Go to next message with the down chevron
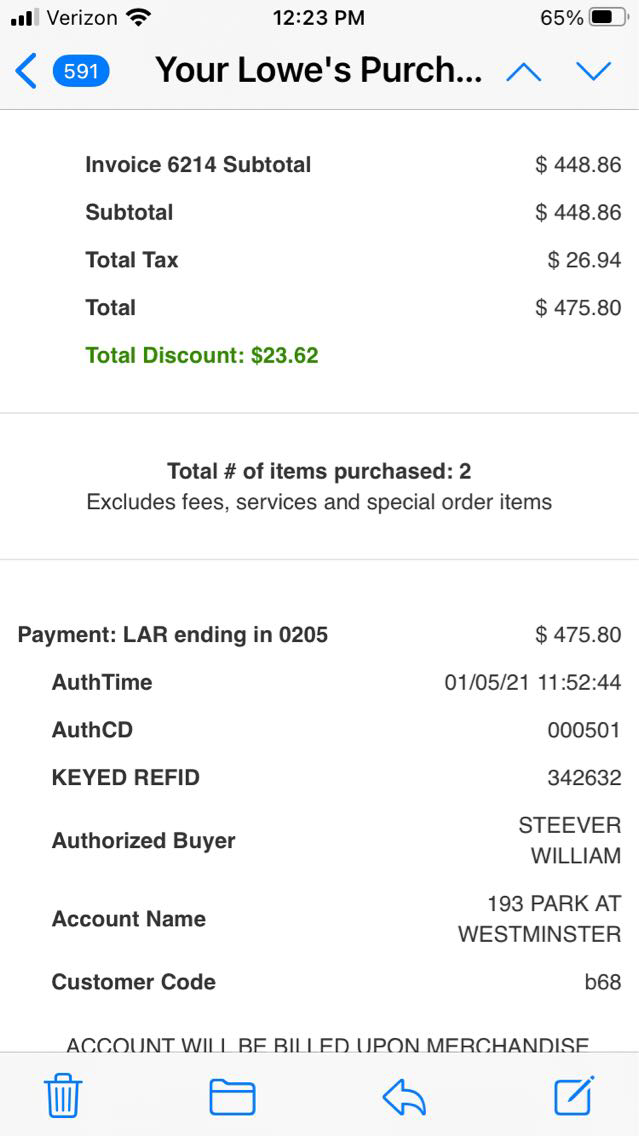The width and height of the screenshot is (639, 1136). (593, 71)
